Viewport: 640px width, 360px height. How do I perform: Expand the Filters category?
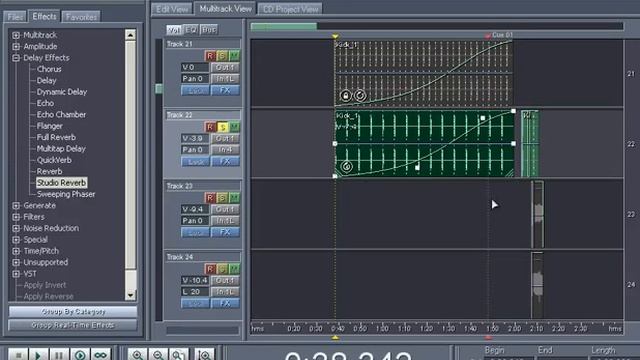(16, 217)
